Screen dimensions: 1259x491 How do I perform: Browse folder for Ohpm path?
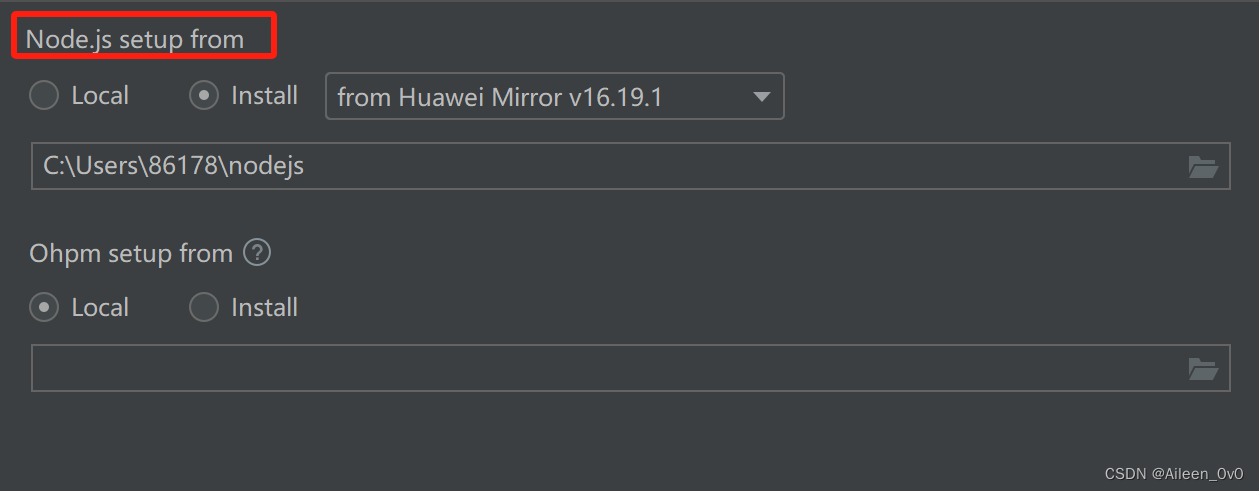[1203, 369]
